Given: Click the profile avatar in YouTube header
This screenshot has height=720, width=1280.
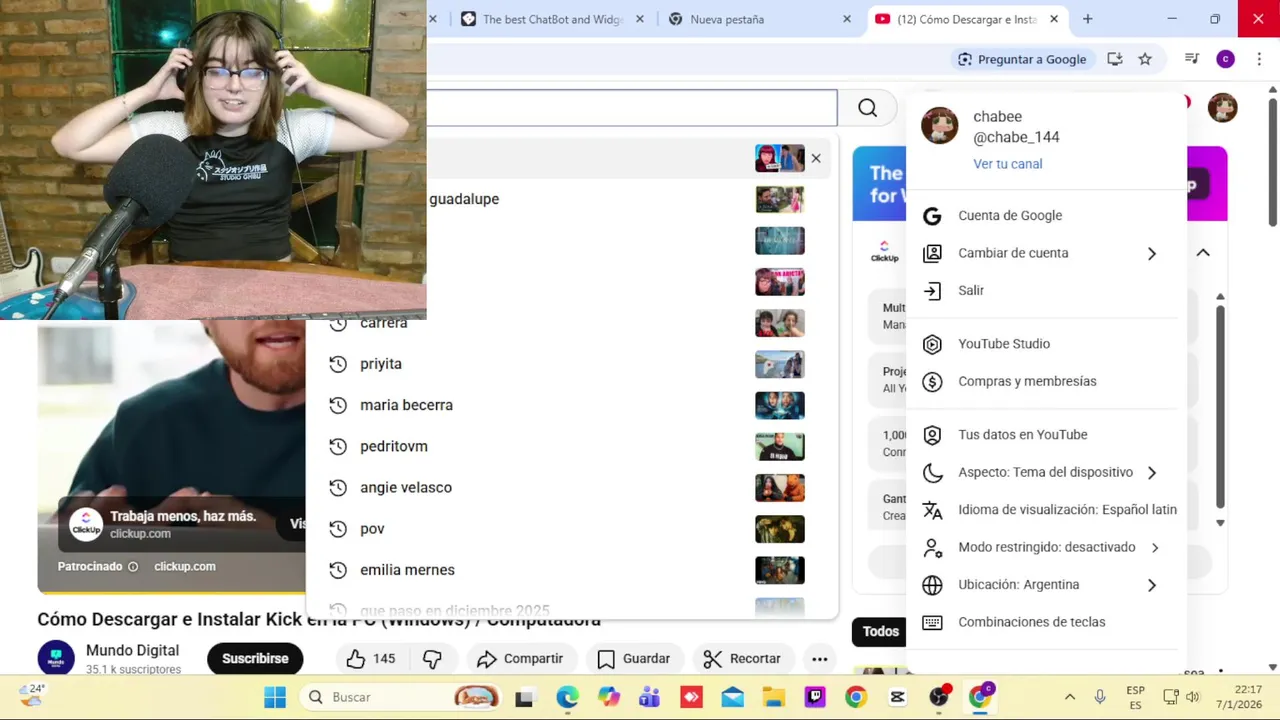Looking at the screenshot, I should [1222, 108].
